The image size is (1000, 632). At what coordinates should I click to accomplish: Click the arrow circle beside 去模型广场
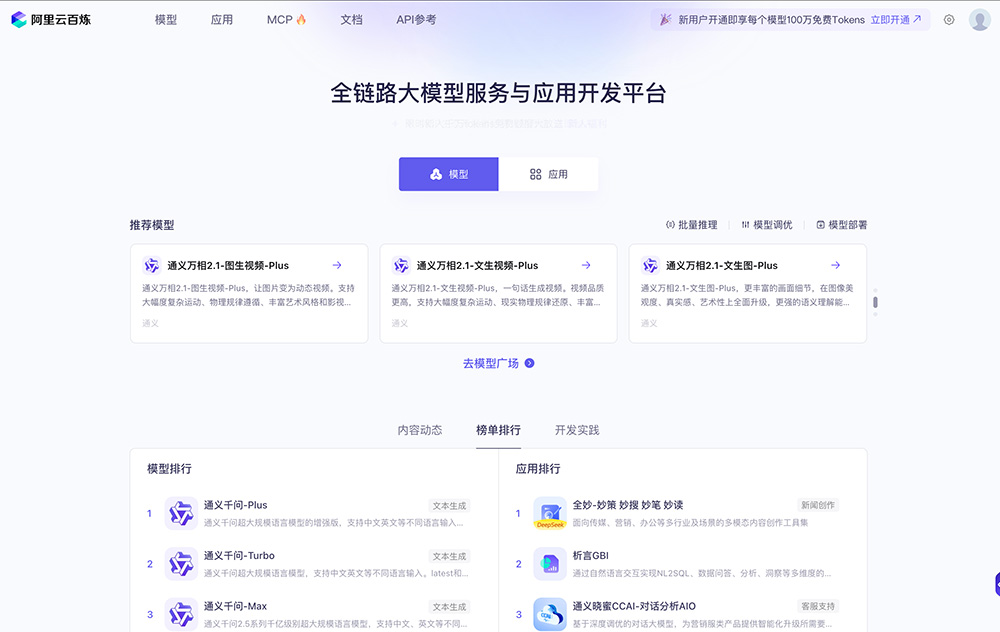click(529, 363)
